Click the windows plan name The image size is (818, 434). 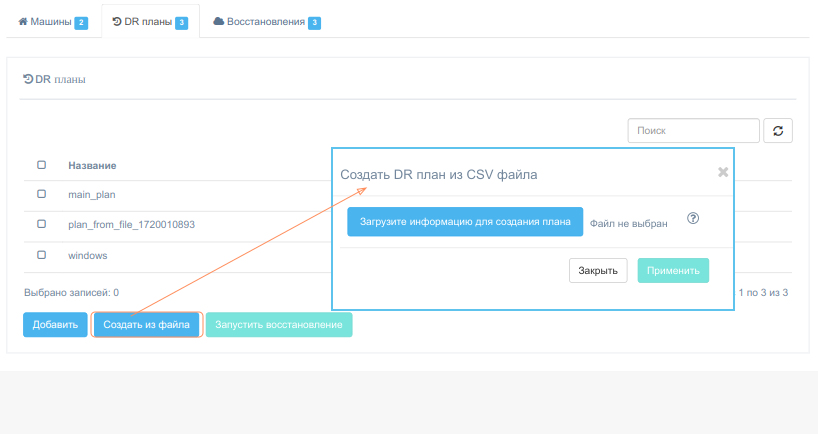pos(88,256)
